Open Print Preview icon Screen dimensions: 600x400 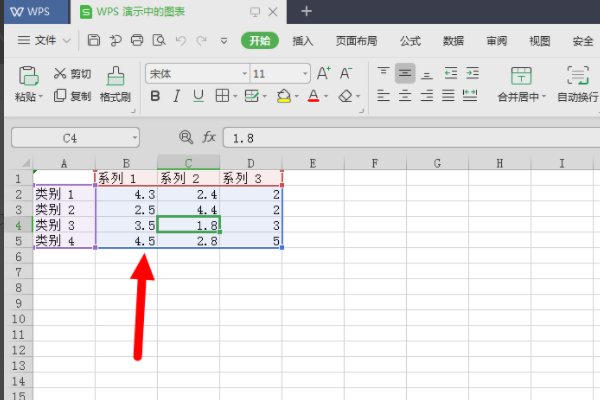159,40
